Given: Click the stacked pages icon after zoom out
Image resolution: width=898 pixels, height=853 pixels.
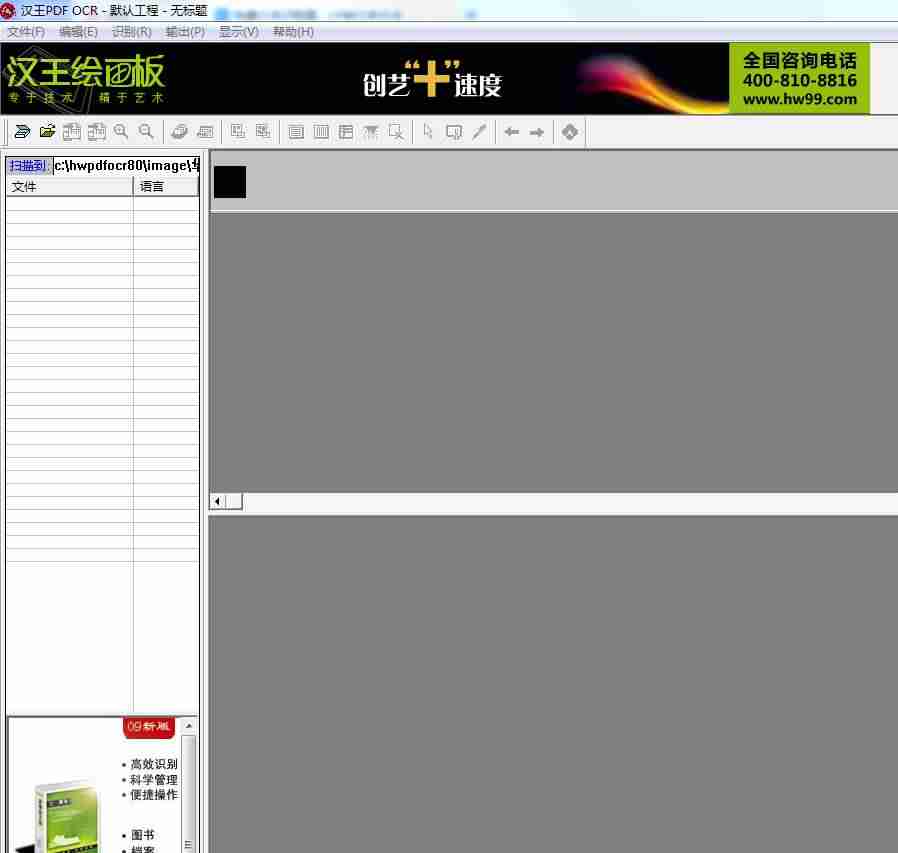Looking at the screenshot, I should pos(180,132).
